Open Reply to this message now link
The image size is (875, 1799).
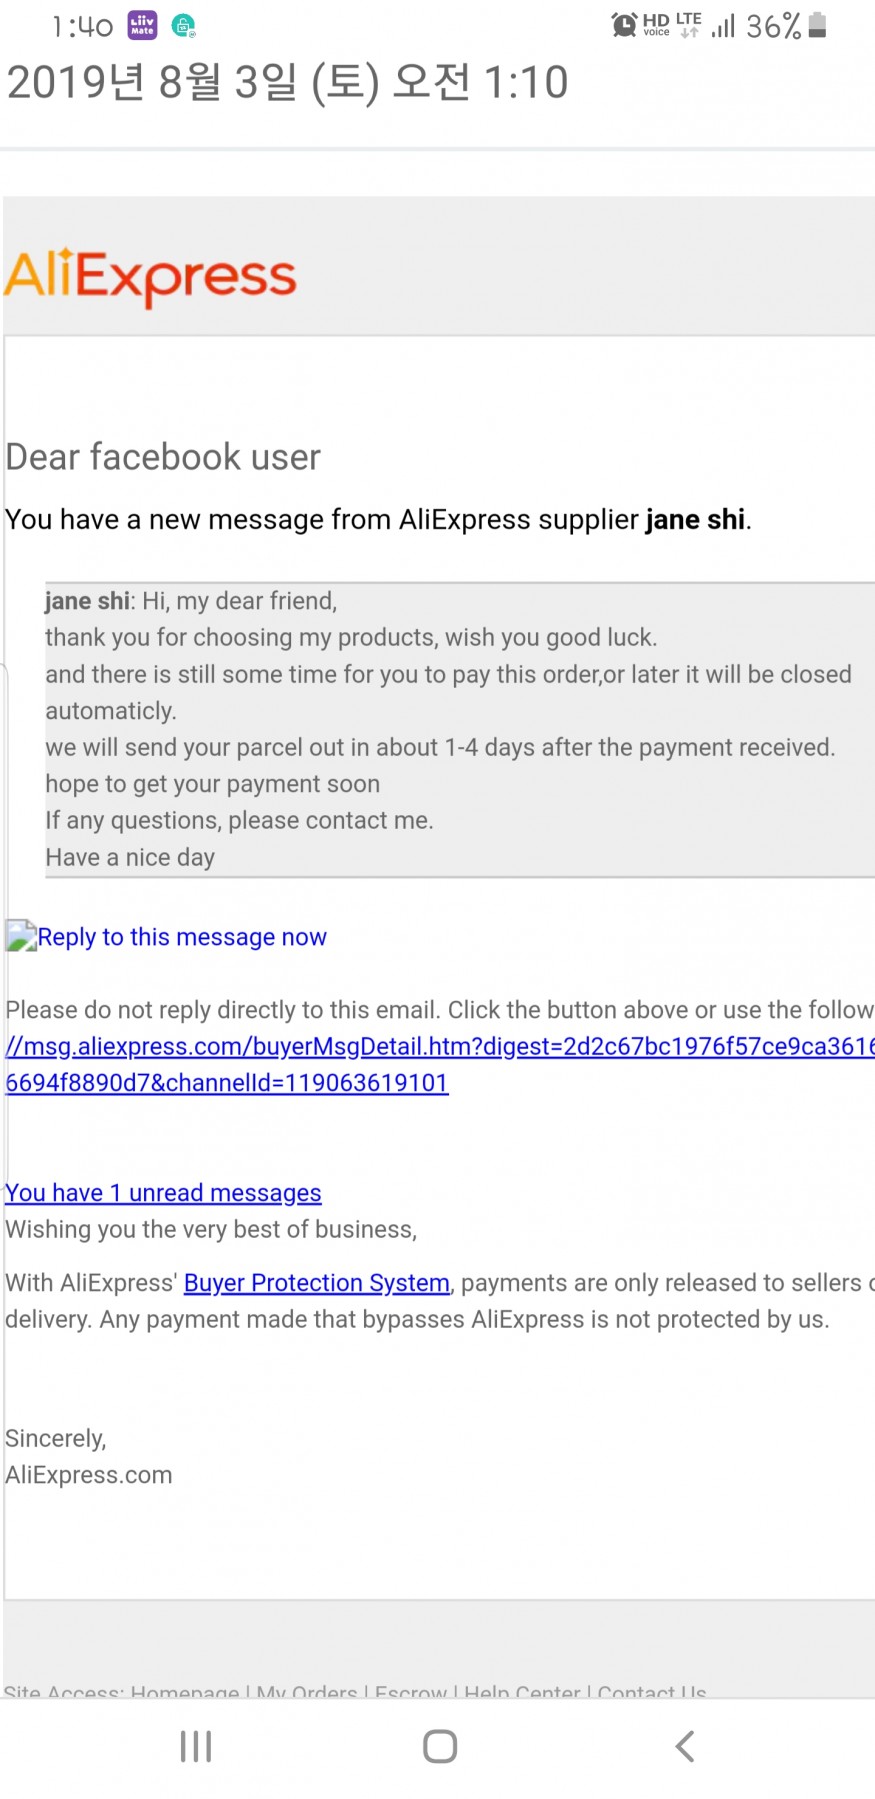(182, 937)
